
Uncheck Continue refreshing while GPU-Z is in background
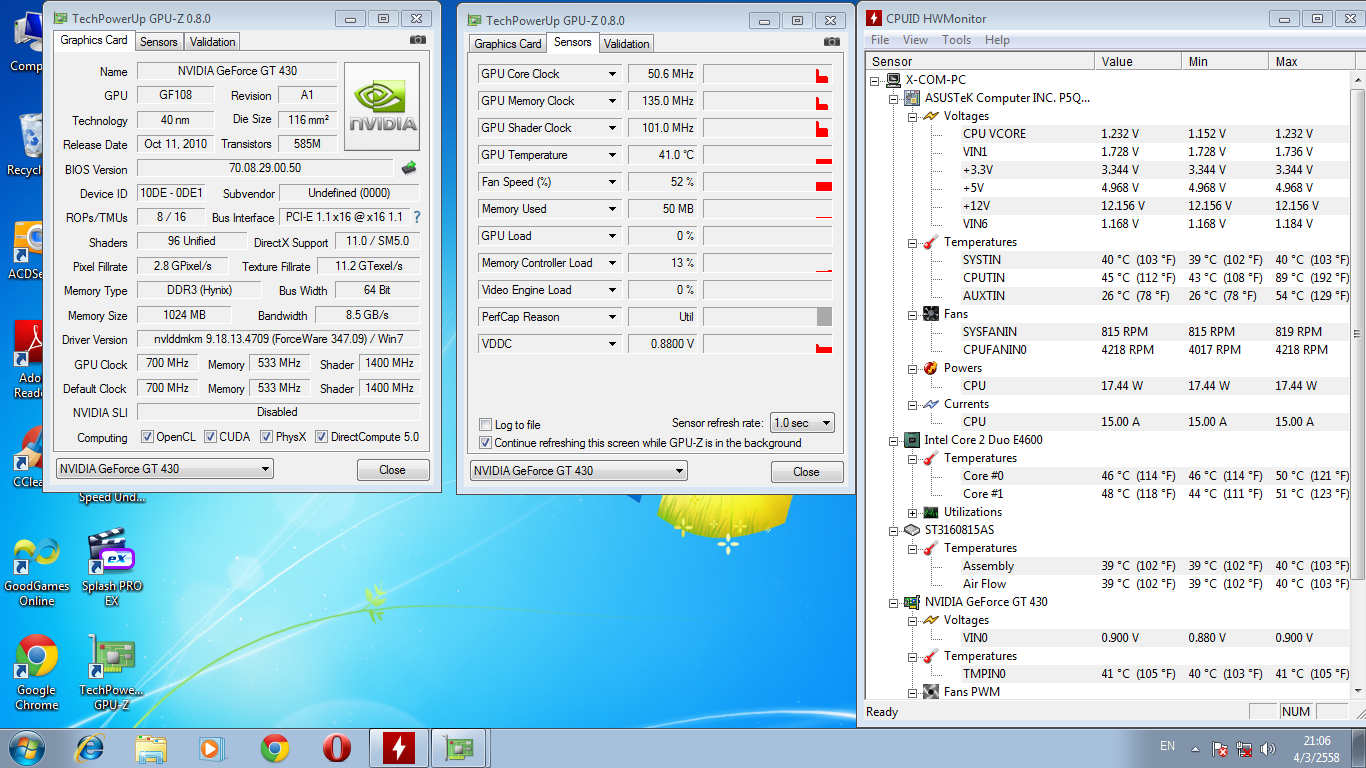486,442
